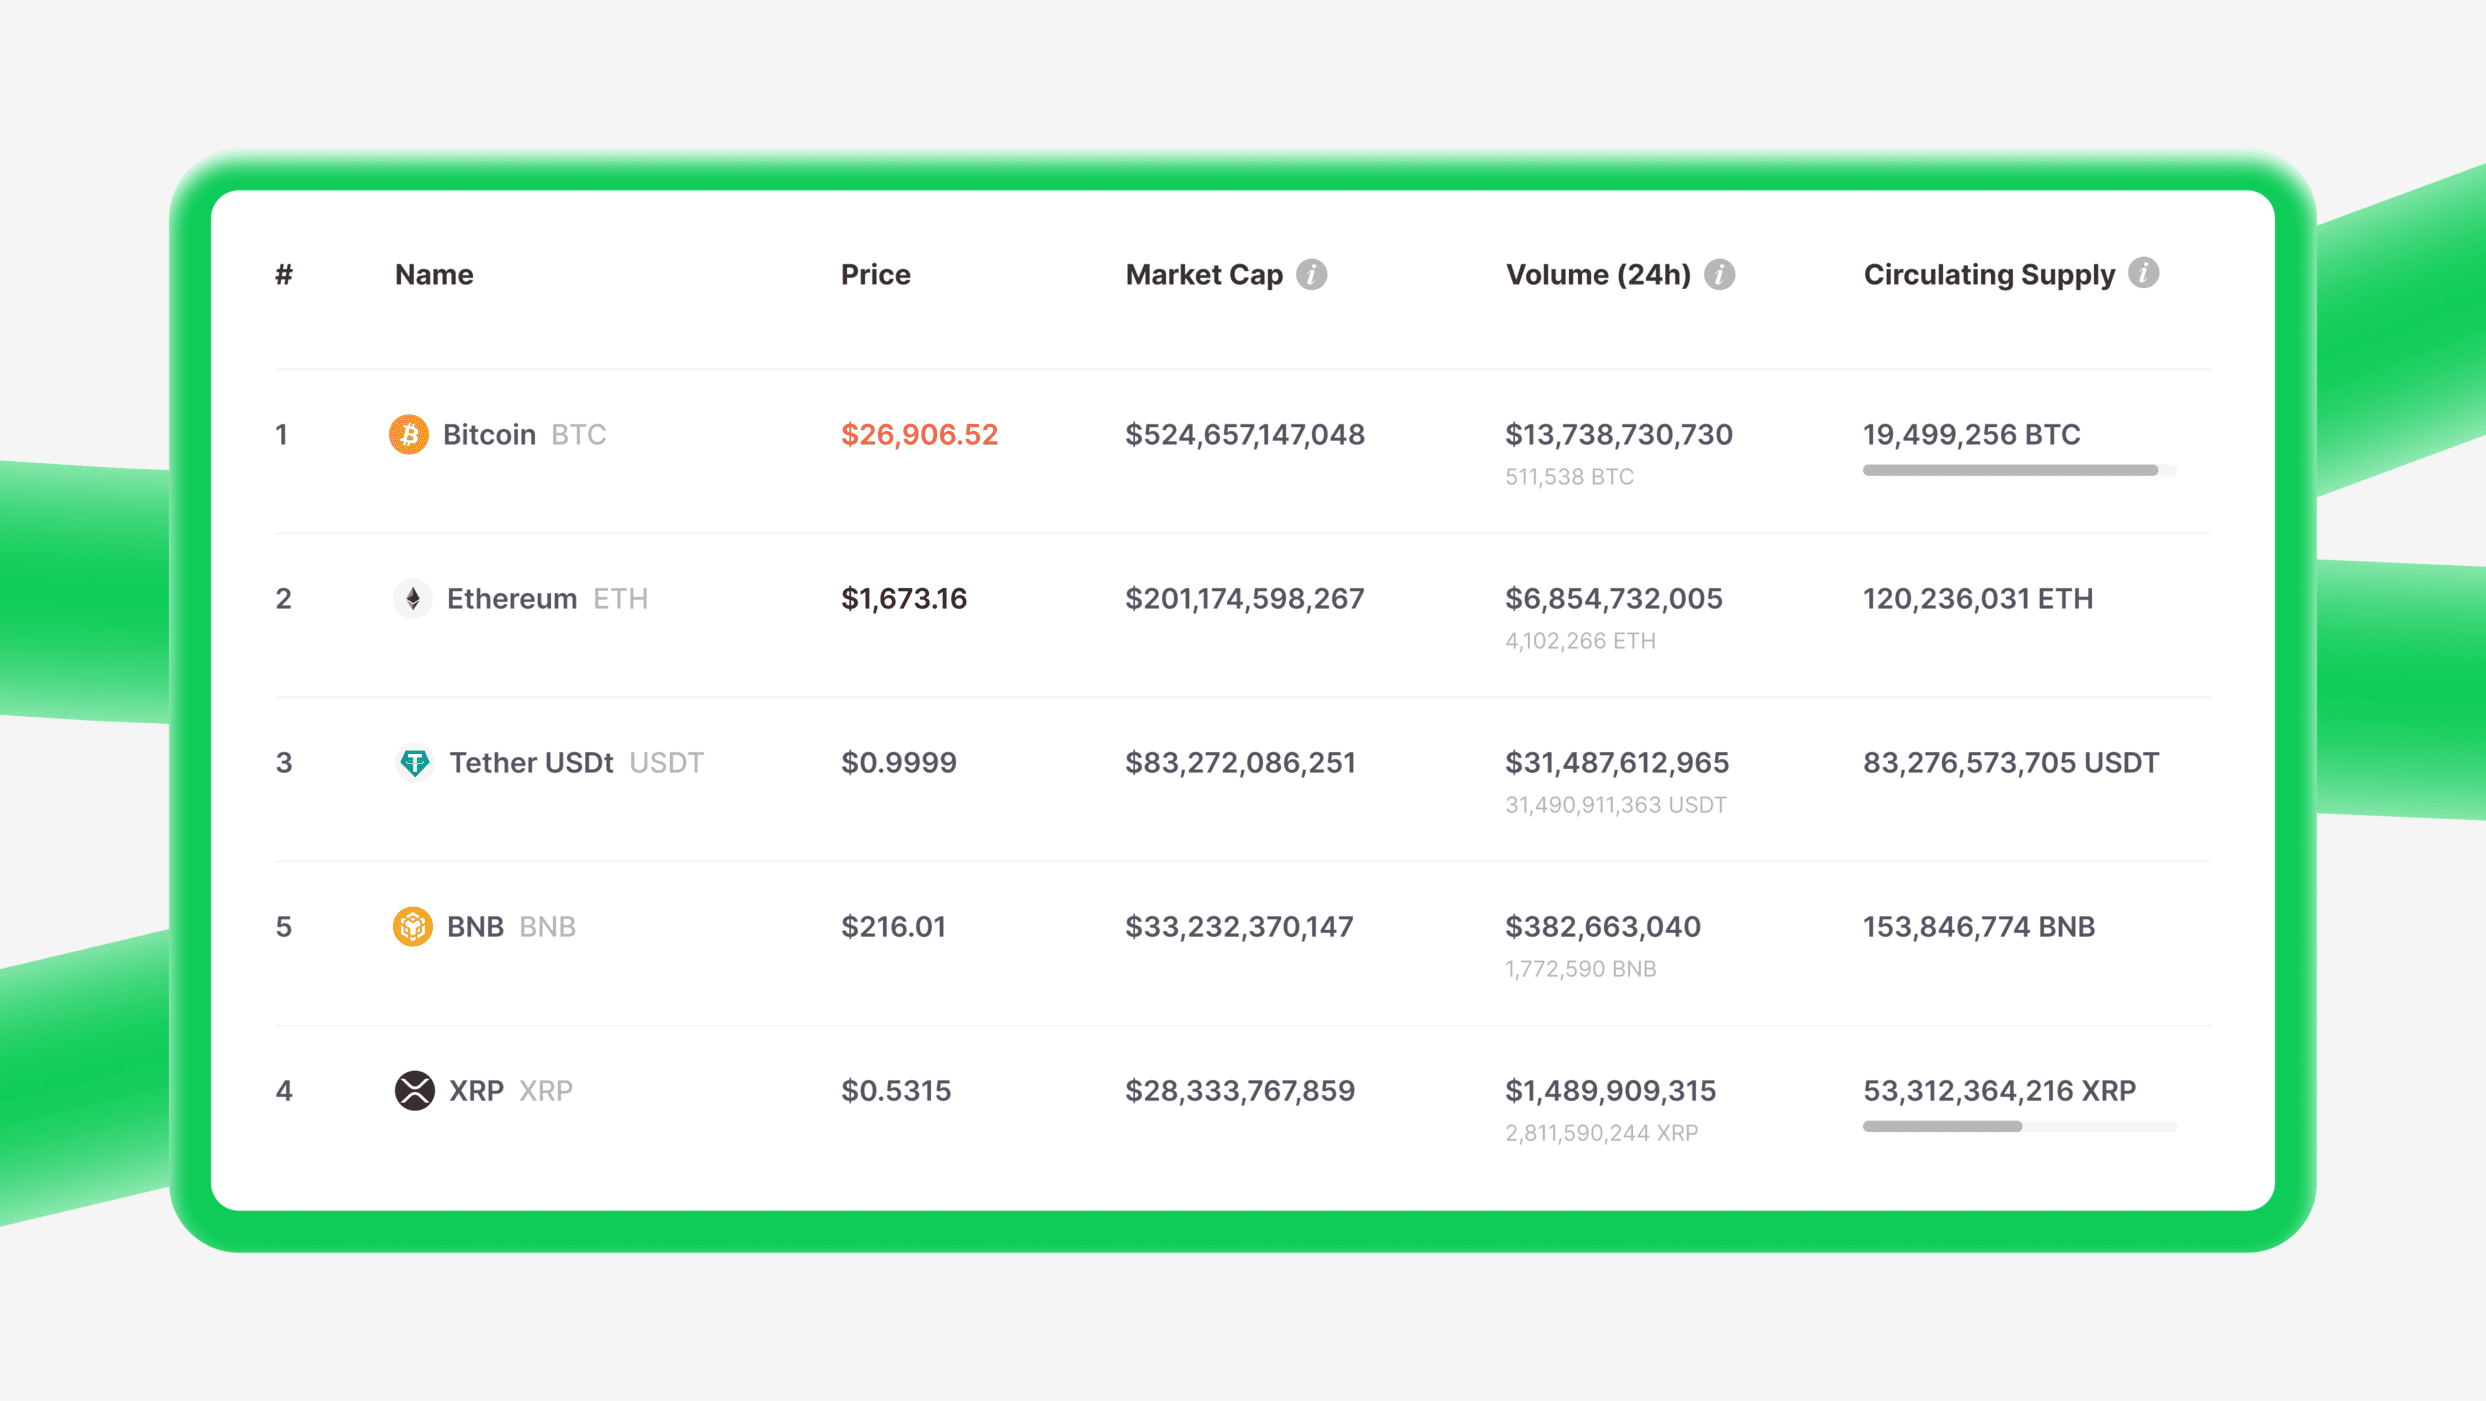Click BNB volume $382,663,040

(x=1603, y=926)
